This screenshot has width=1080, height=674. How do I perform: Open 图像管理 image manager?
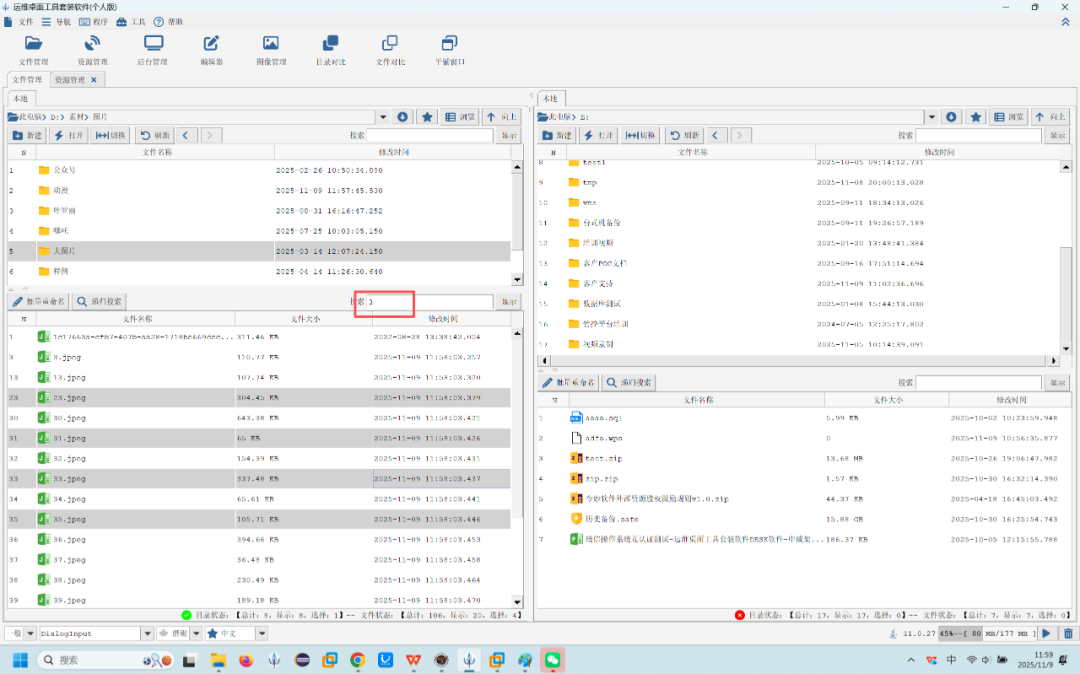pyautogui.click(x=271, y=50)
